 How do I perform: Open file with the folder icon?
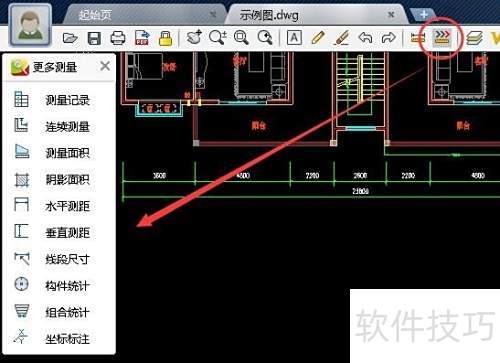[x=70, y=38]
